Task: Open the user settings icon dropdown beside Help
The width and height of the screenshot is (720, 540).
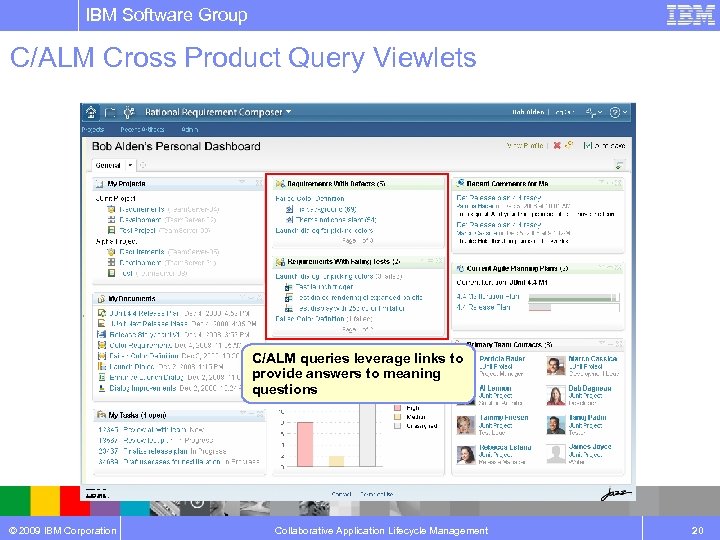Action: [593, 112]
